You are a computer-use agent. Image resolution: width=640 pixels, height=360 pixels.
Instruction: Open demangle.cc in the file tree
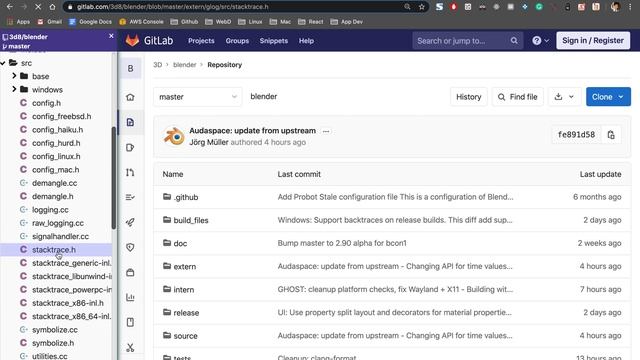(54, 183)
